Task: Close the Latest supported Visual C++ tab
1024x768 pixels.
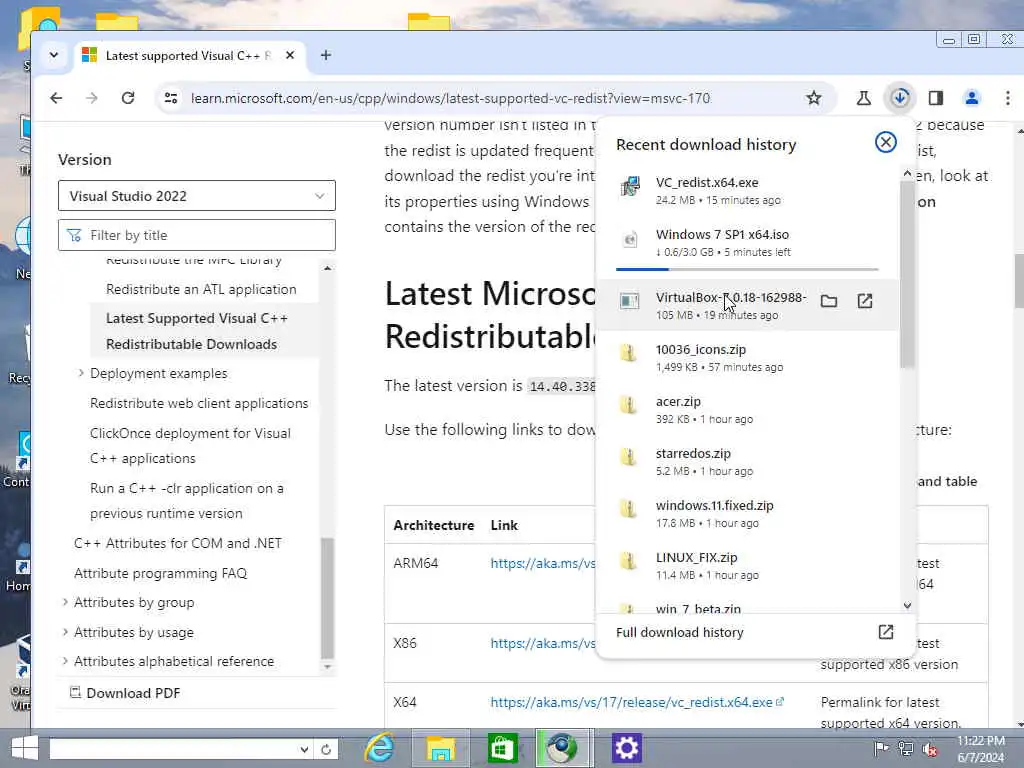Action: [x=290, y=56]
